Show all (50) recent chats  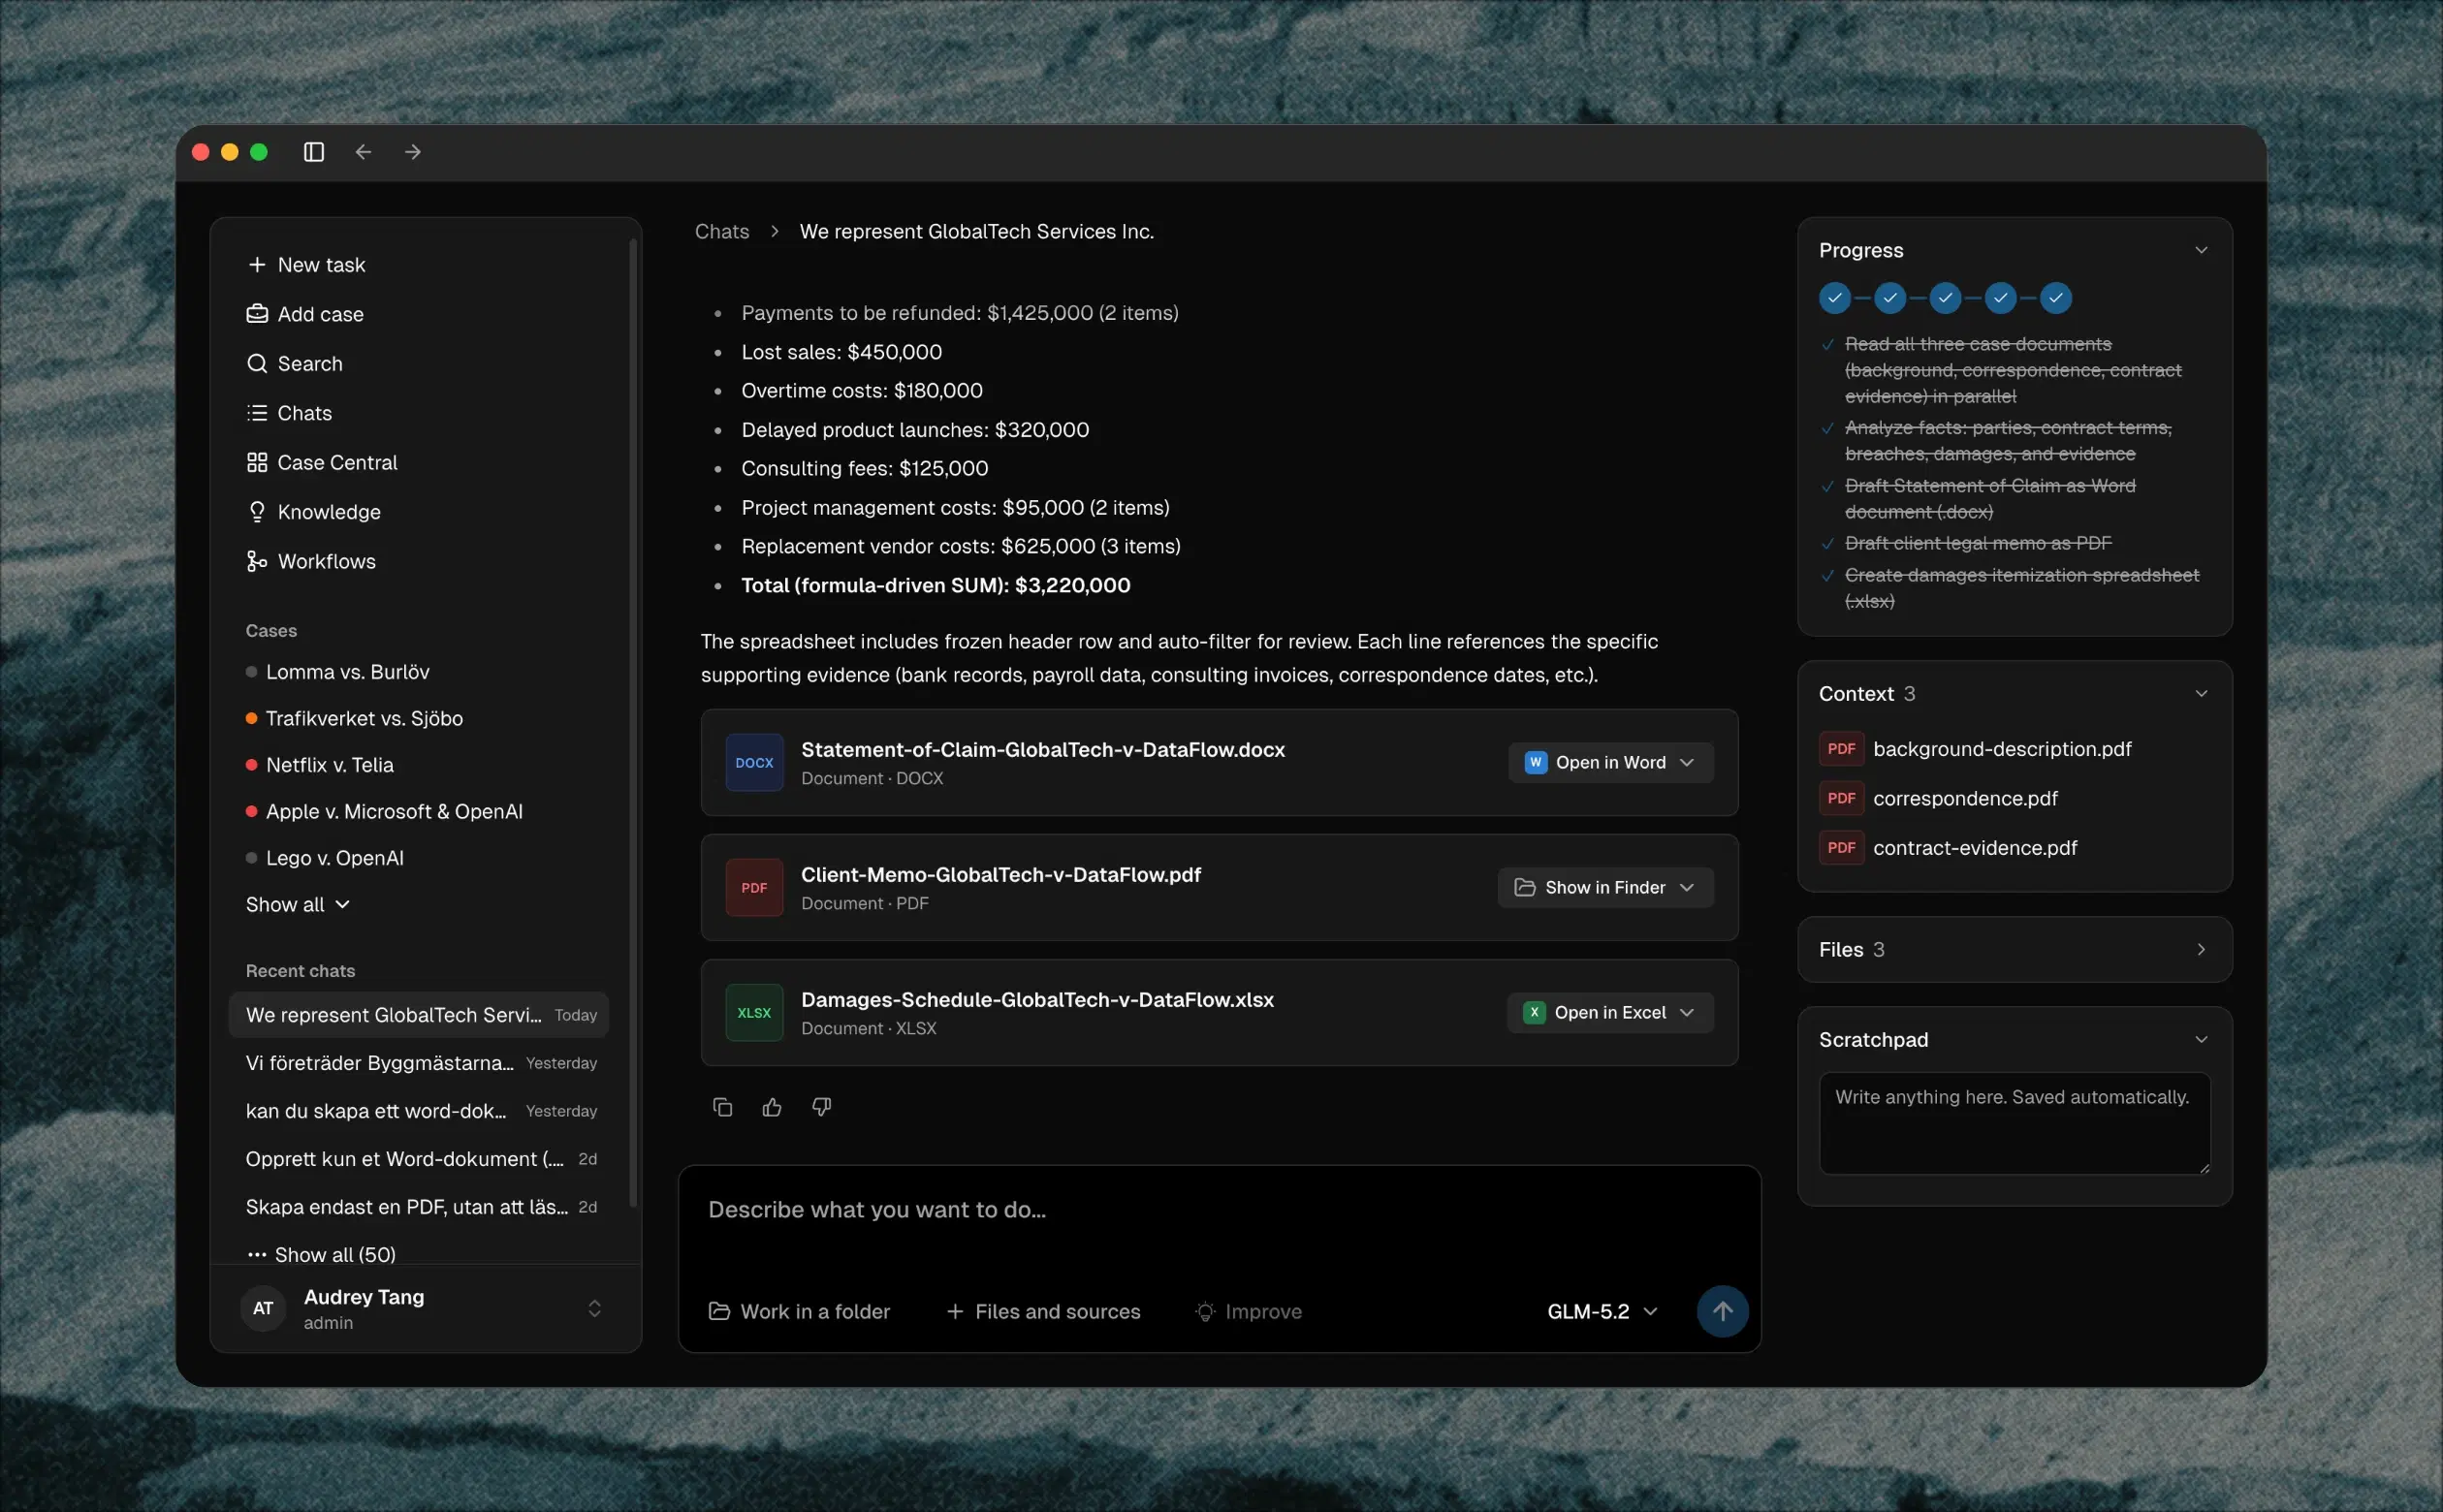321,1255
